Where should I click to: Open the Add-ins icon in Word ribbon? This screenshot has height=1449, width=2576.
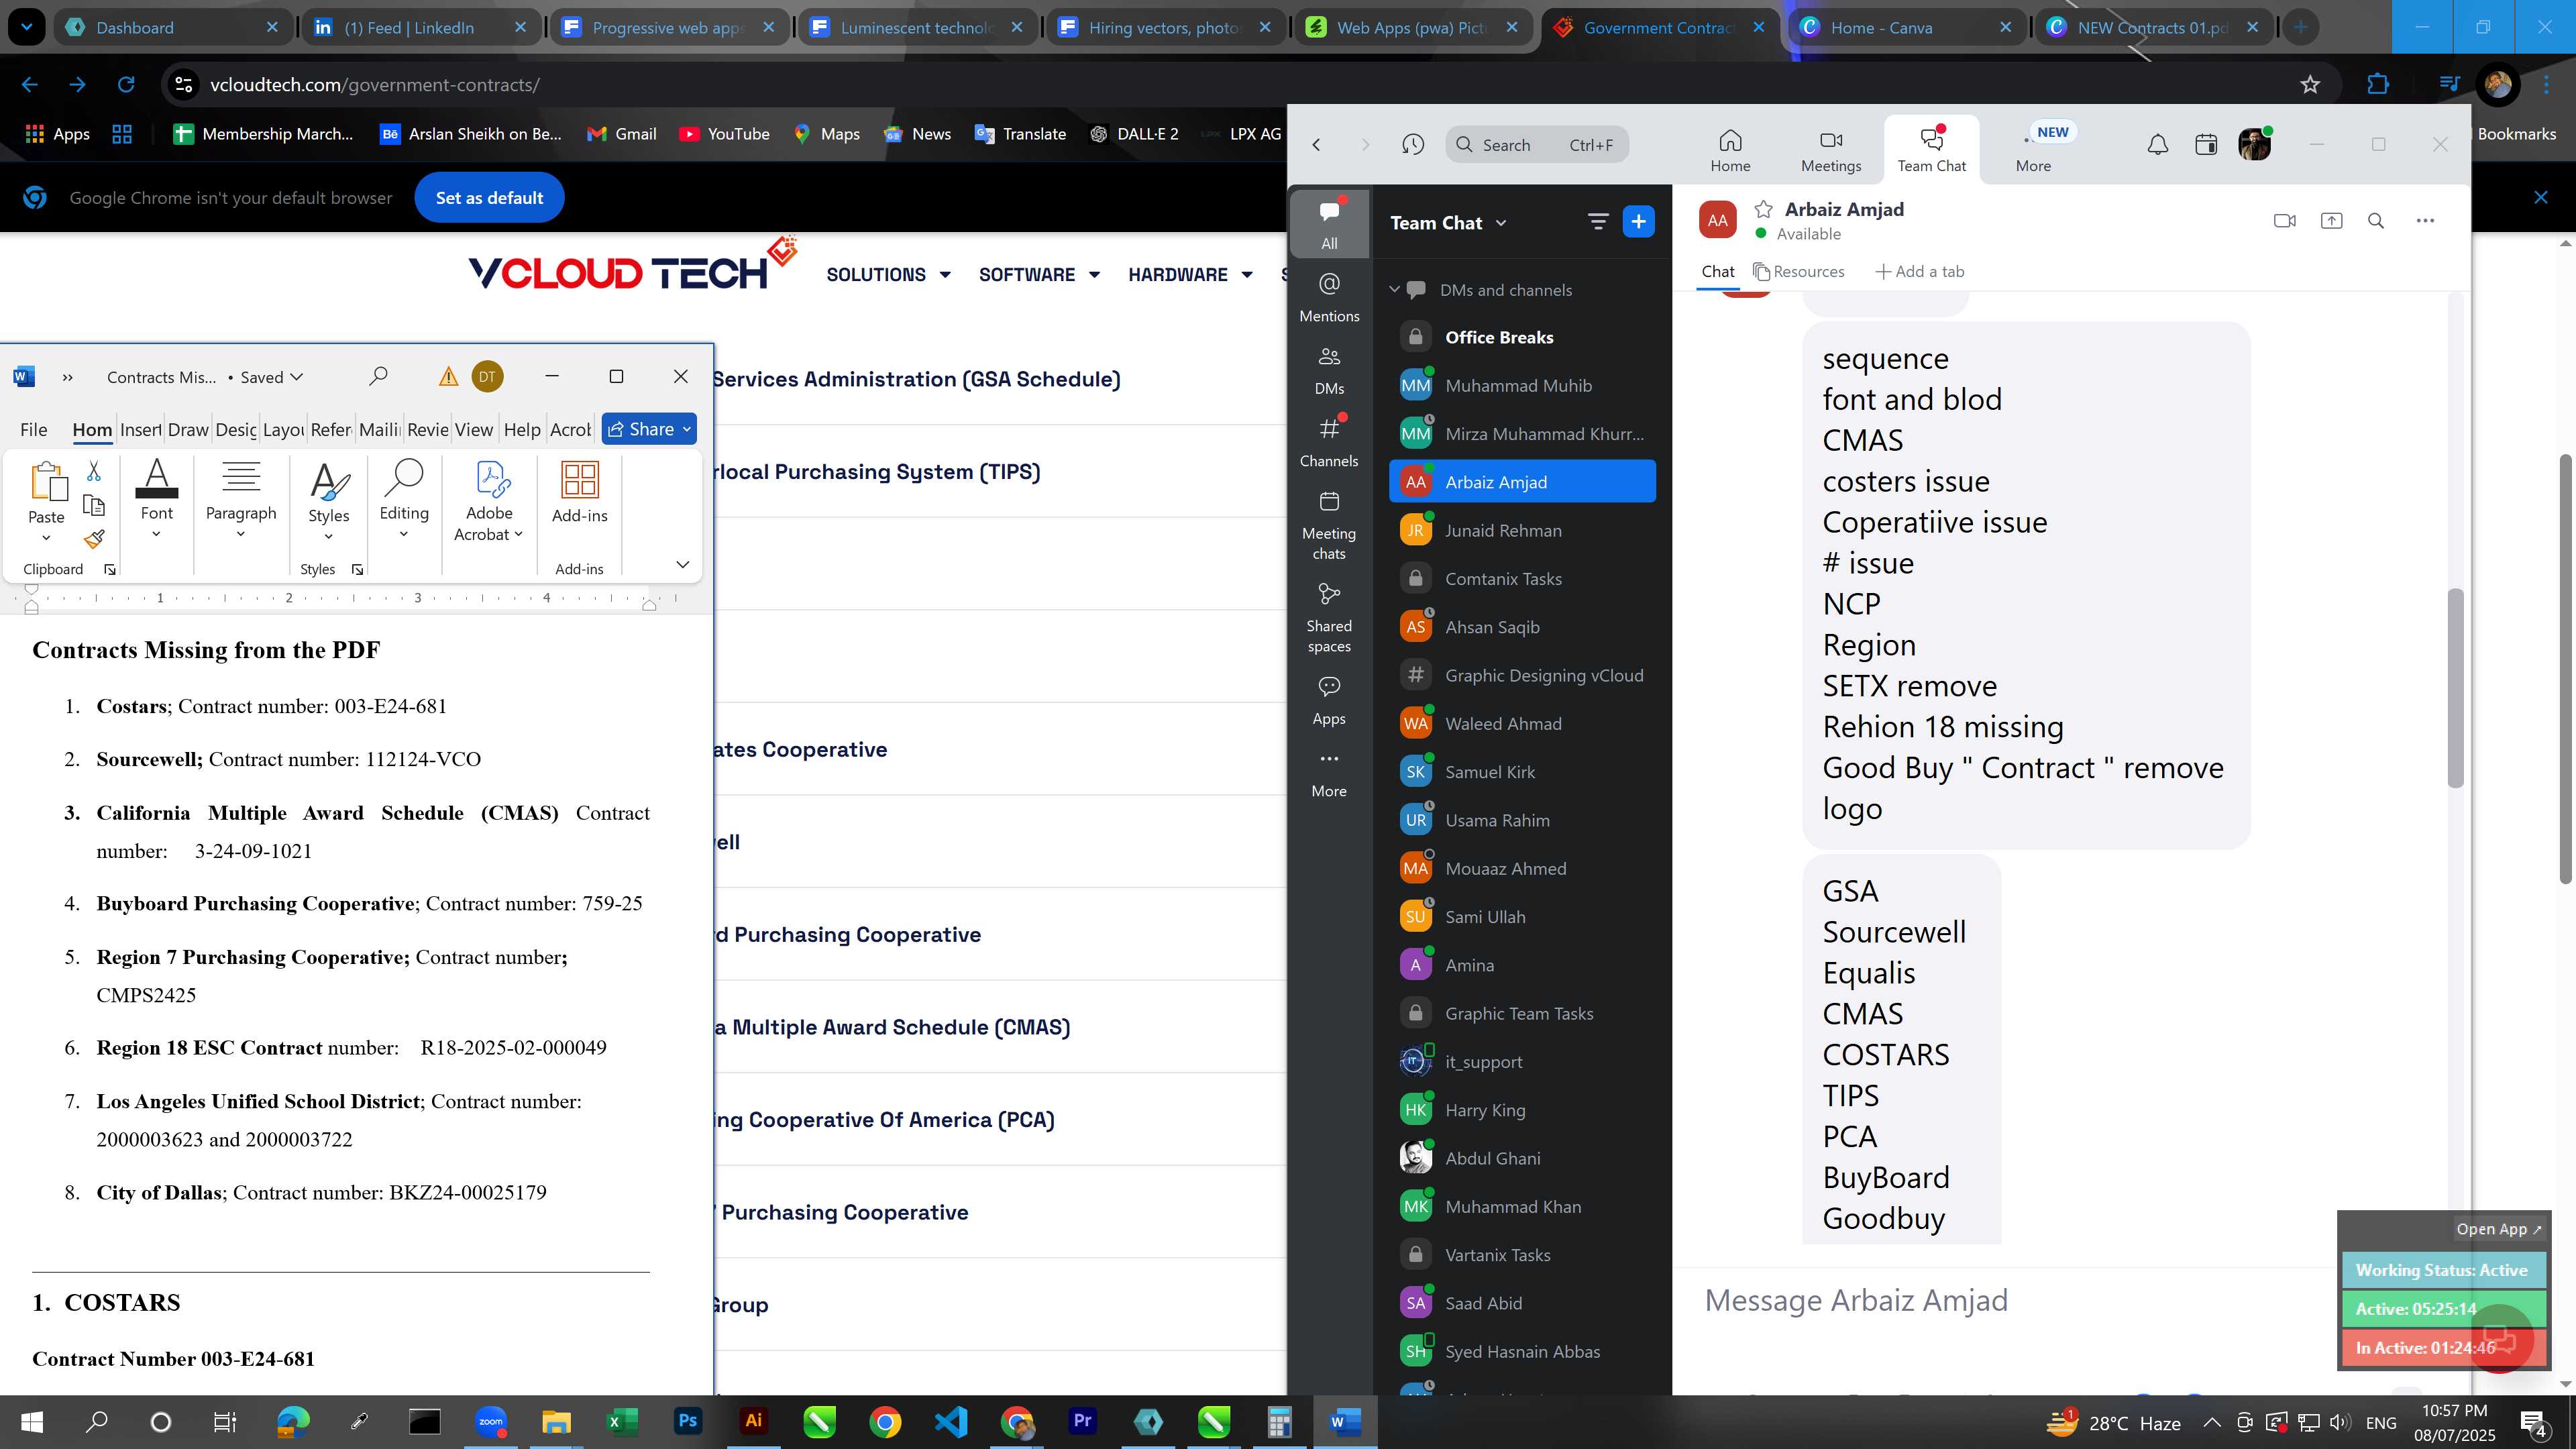click(580, 479)
